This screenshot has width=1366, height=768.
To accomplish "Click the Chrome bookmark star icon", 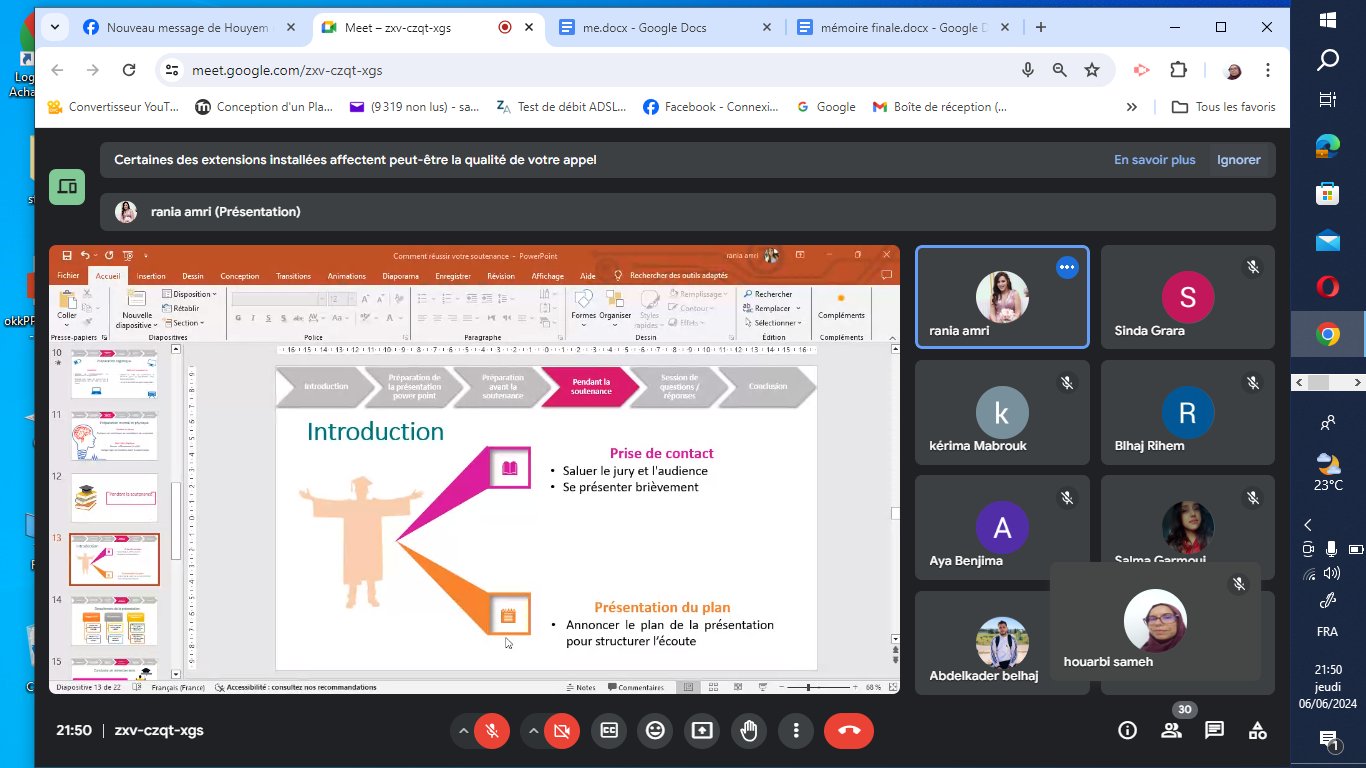I will pyautogui.click(x=1092, y=70).
